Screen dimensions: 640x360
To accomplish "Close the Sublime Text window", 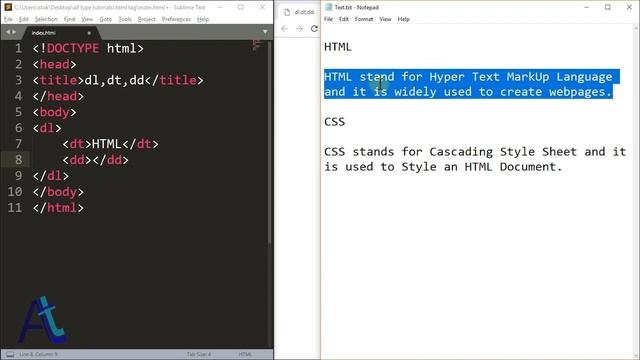I will click(x=262, y=7).
